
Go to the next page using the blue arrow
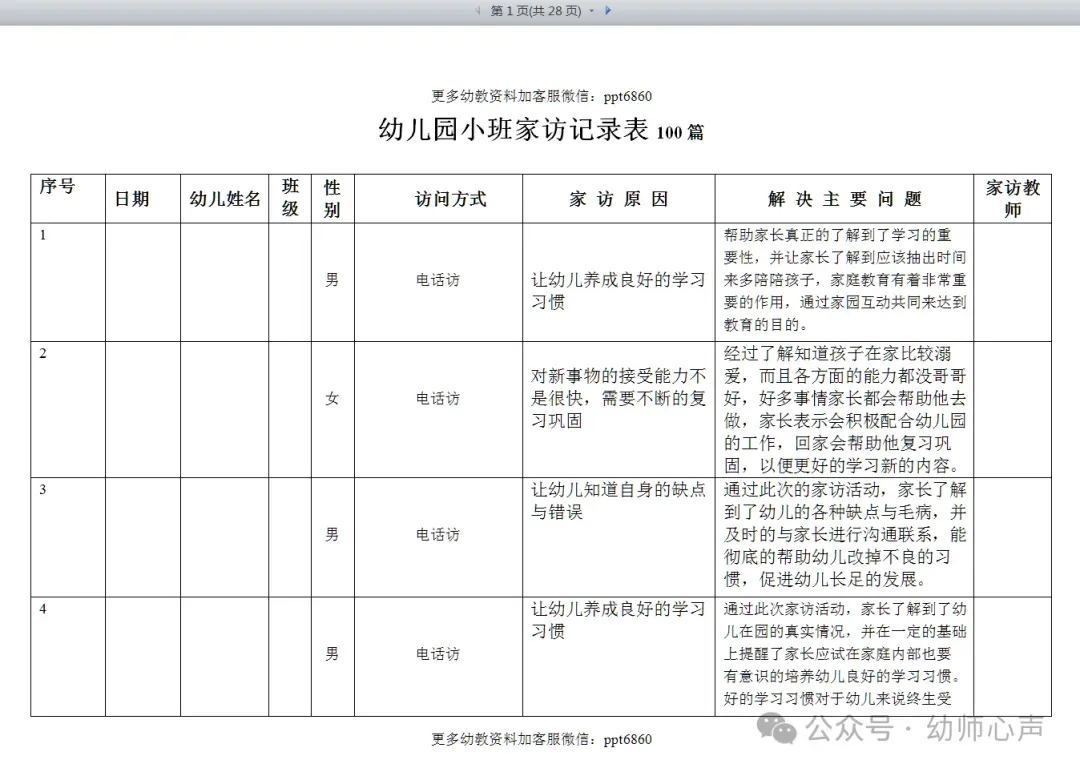[x=608, y=10]
